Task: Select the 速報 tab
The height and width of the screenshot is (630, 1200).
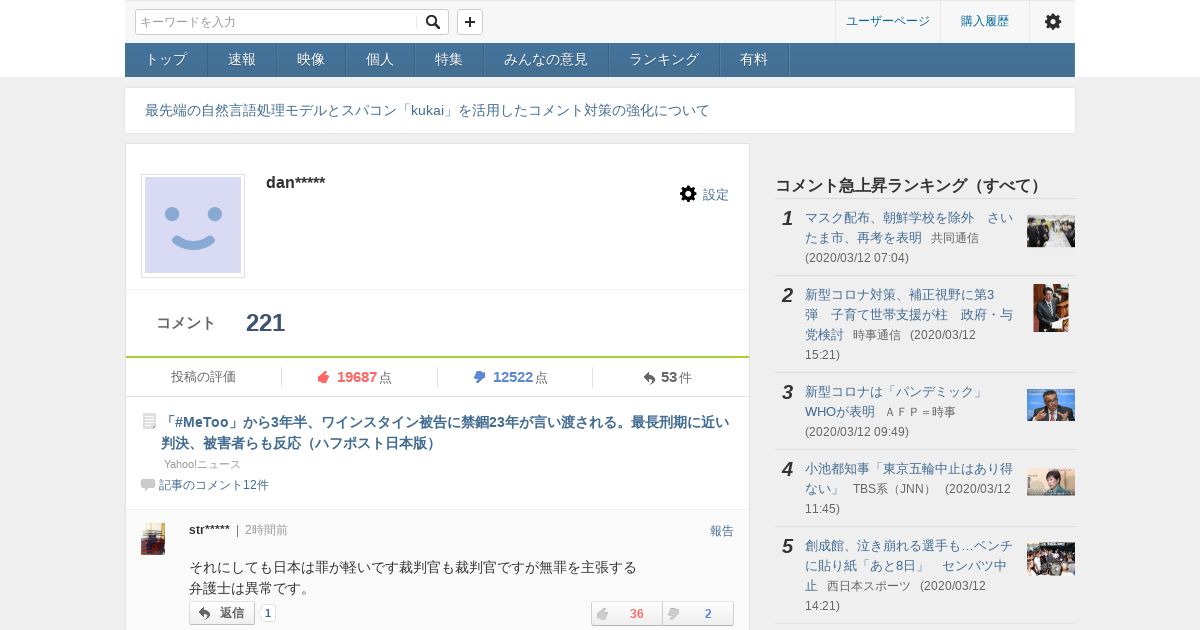Action: point(242,60)
